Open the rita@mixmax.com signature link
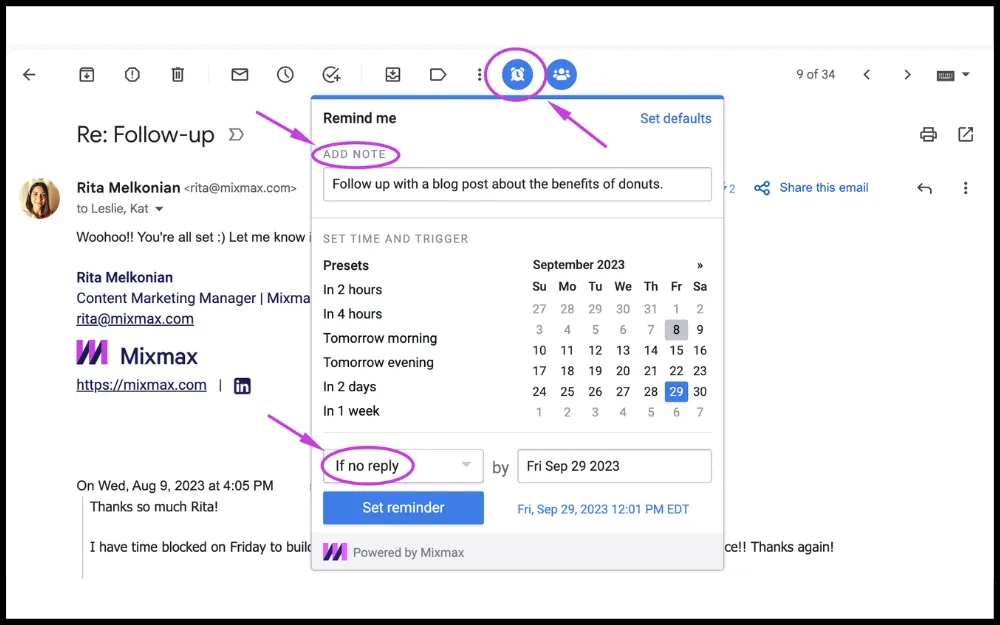The width and height of the screenshot is (1000, 625). tap(135, 319)
